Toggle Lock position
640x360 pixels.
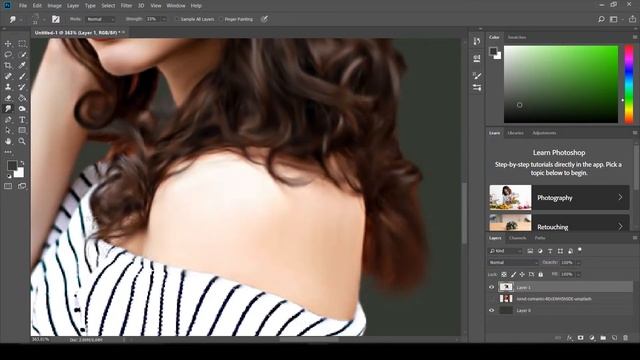522,275
